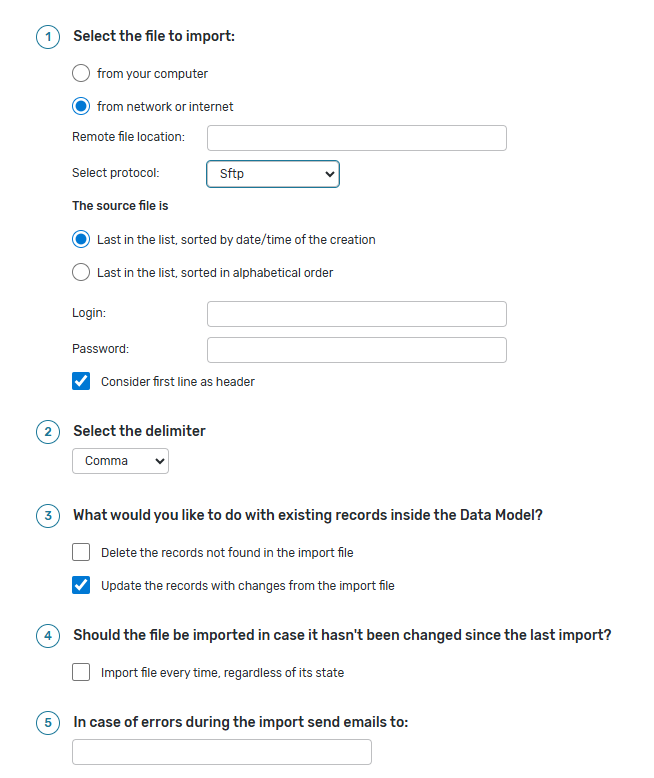Select the 'from your computer' option
Image resolution: width=654 pixels, height=778 pixels.
point(81,74)
